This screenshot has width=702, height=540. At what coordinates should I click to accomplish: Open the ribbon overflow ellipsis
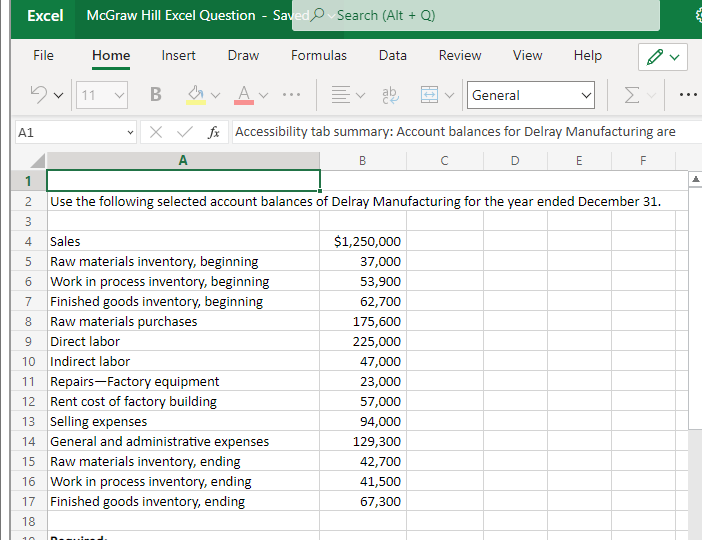pyautogui.click(x=688, y=95)
